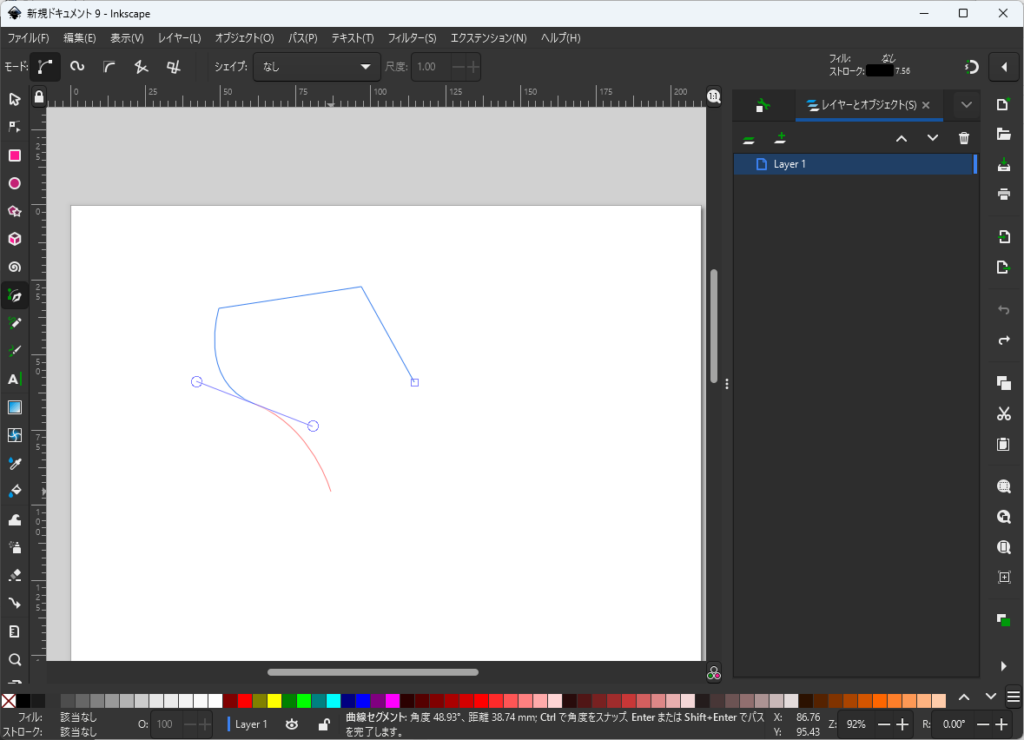
Task: Select the Text tool
Action: 14,379
